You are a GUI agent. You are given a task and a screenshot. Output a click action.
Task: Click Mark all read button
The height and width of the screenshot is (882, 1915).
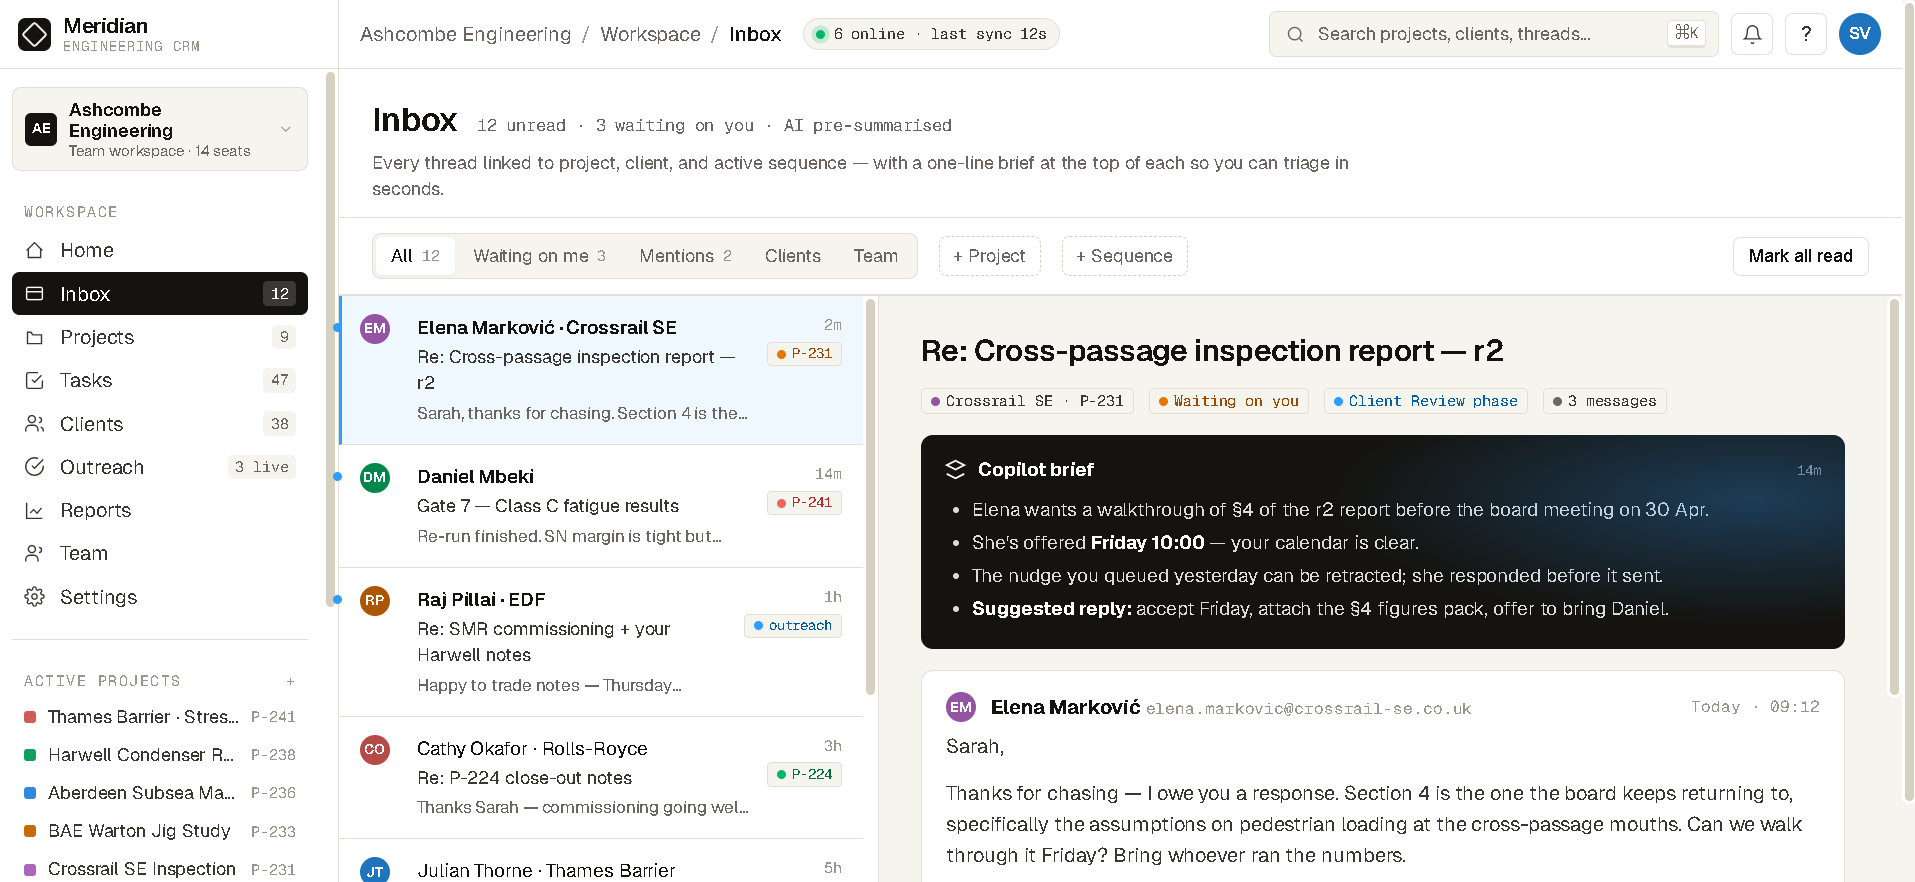click(x=1801, y=256)
